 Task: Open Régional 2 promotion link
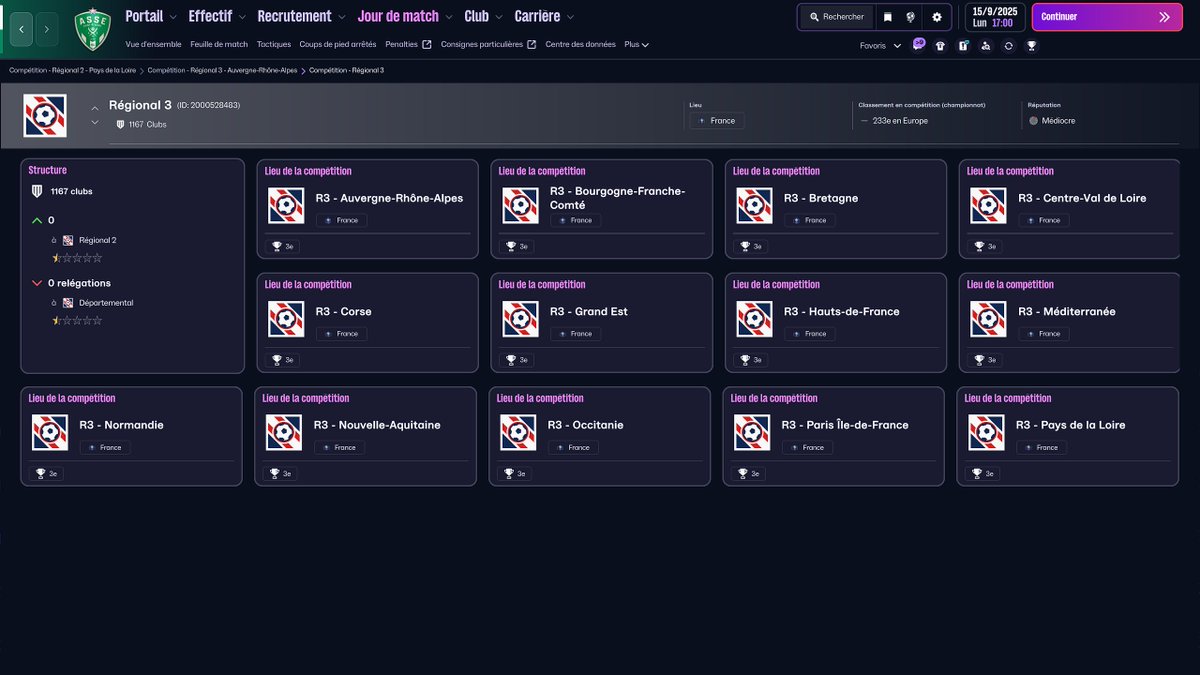click(x=98, y=240)
